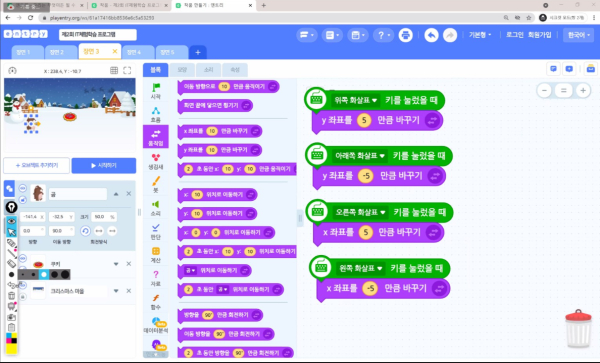Pick the yellow color swatch on the annotation toolbar
The height and width of the screenshot is (363, 600).
pos(11,348)
